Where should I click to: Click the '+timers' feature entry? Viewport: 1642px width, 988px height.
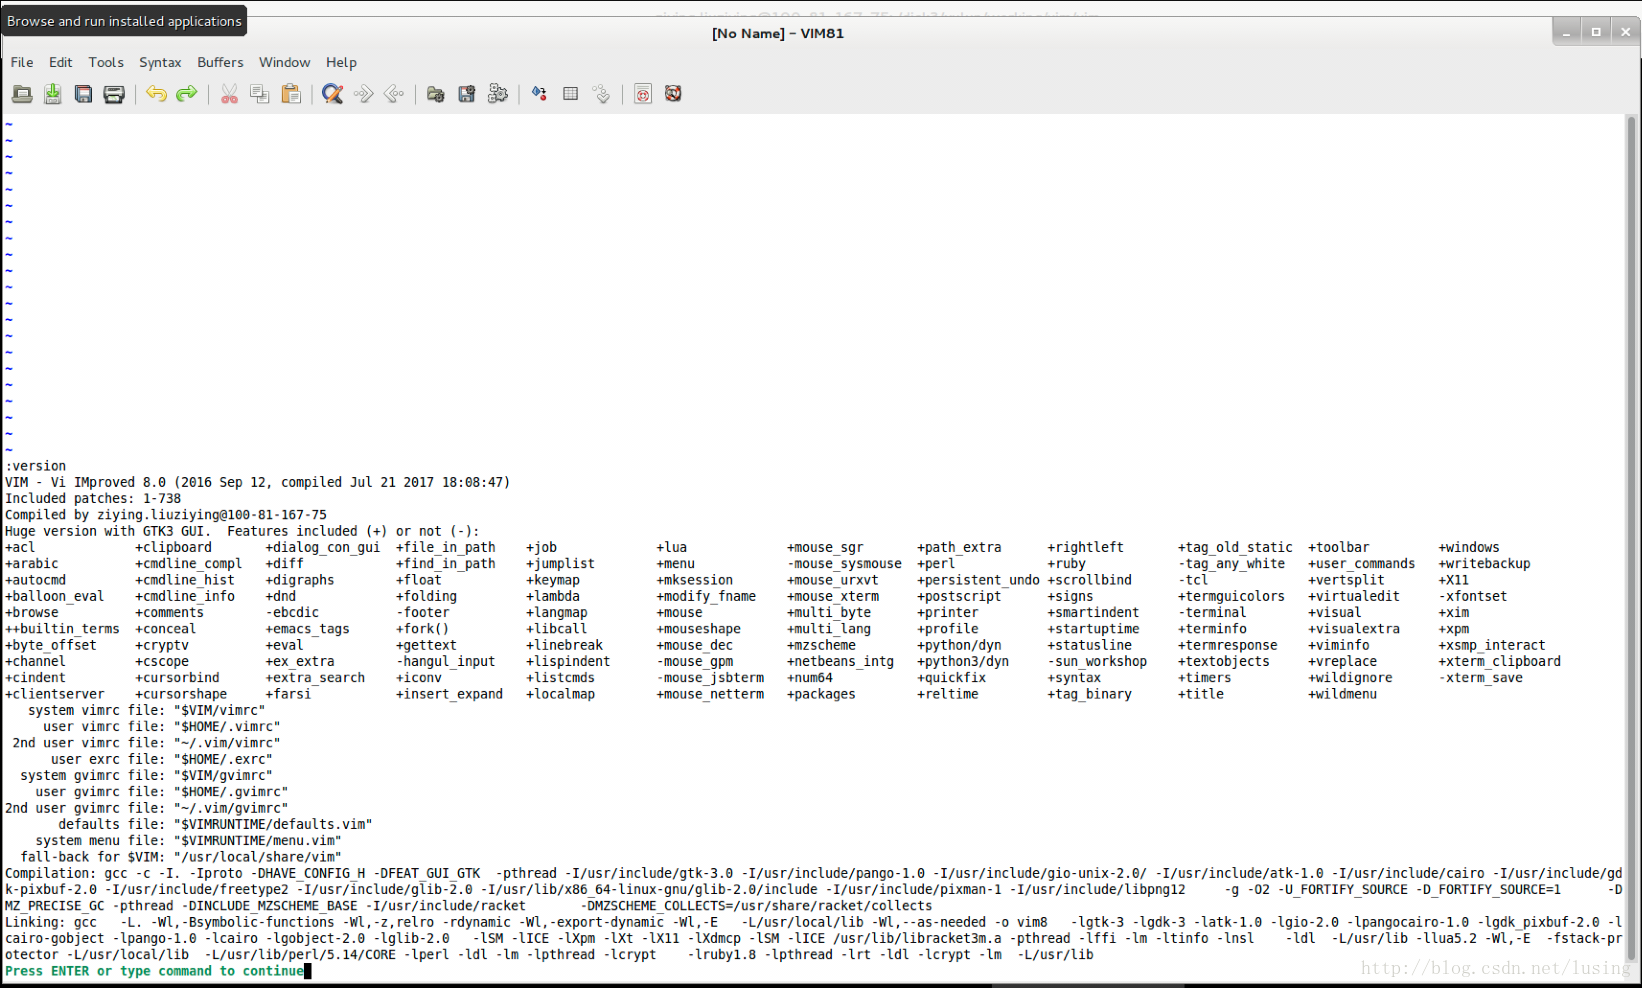tap(1205, 678)
